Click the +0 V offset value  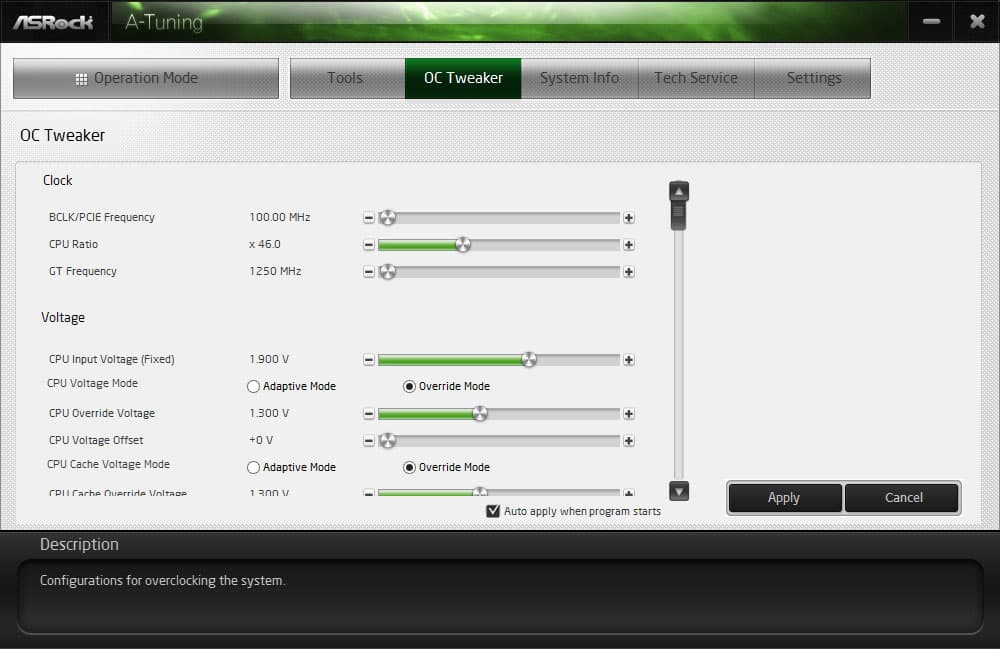pyautogui.click(x=261, y=441)
